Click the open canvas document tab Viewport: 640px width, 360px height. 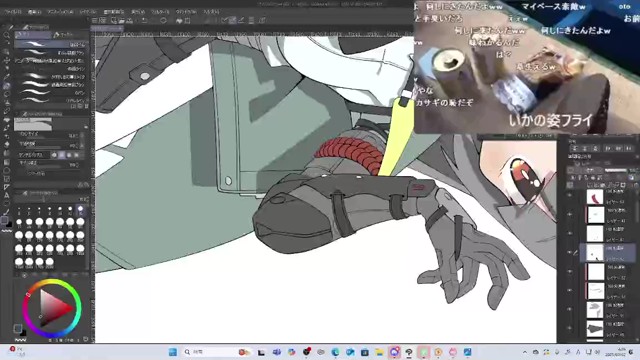point(107,29)
